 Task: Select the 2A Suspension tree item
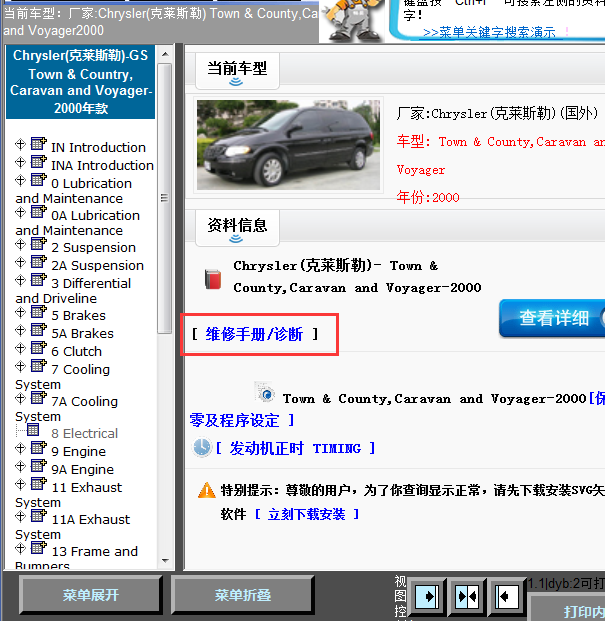click(x=97, y=265)
